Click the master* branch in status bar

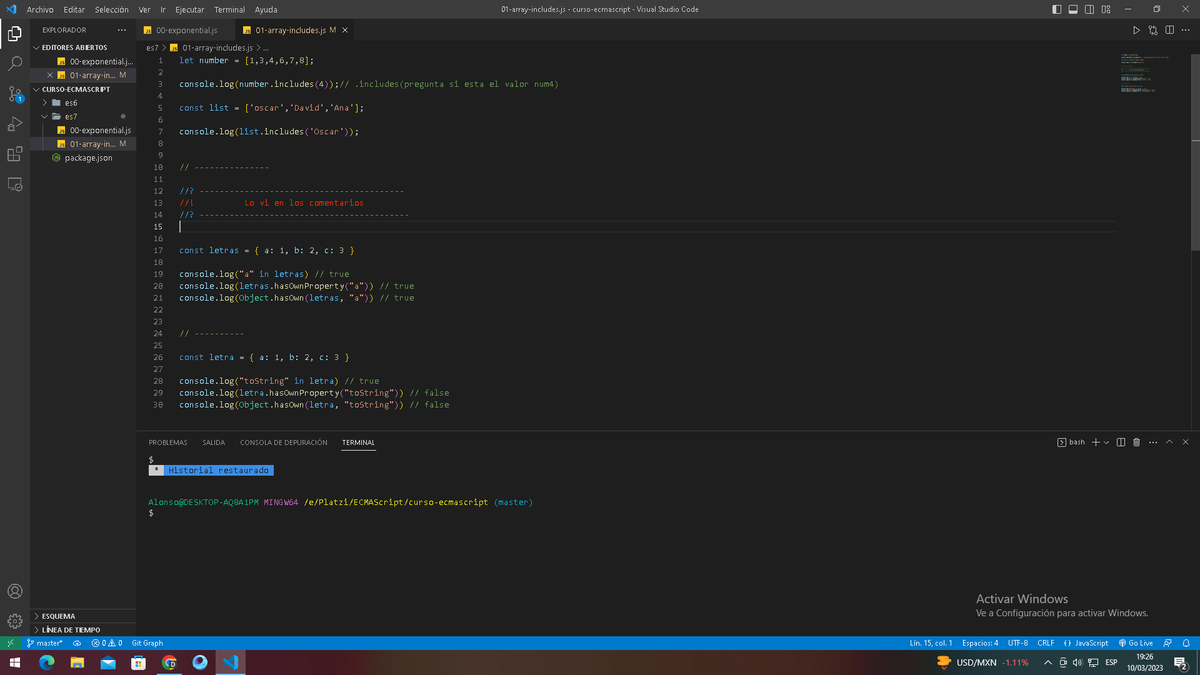click(x=45, y=643)
